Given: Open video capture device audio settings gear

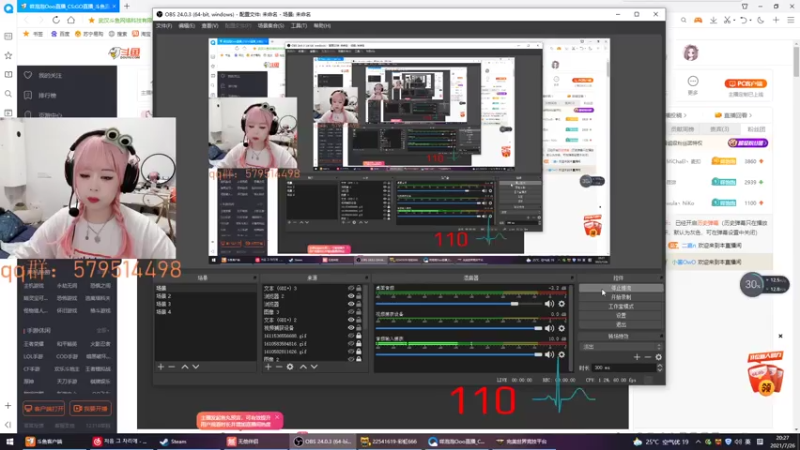Looking at the screenshot, I should pyautogui.click(x=562, y=328).
